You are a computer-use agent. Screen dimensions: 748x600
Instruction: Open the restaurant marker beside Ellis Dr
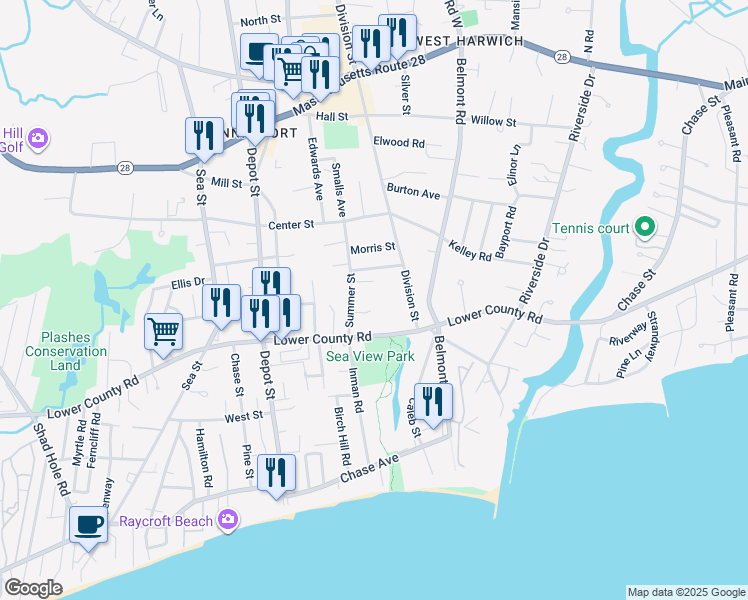(x=221, y=306)
